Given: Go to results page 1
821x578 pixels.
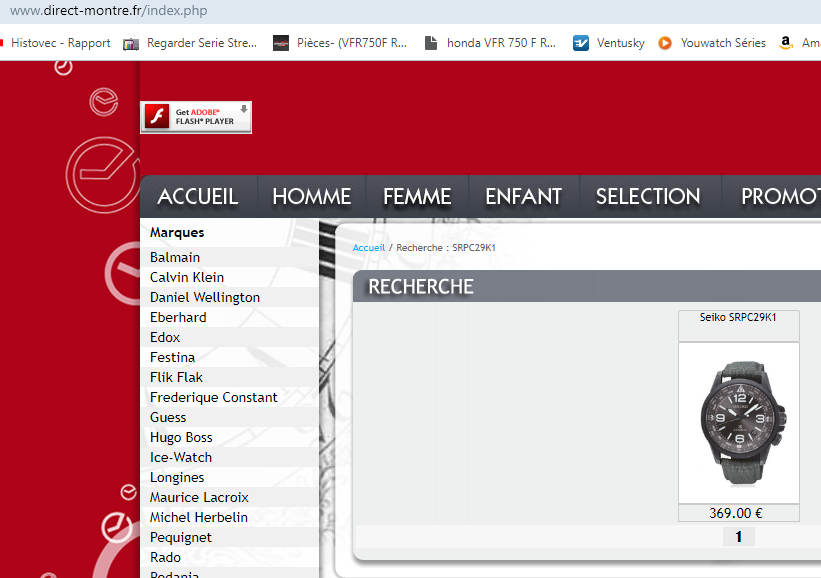Looking at the screenshot, I should pyautogui.click(x=739, y=537).
